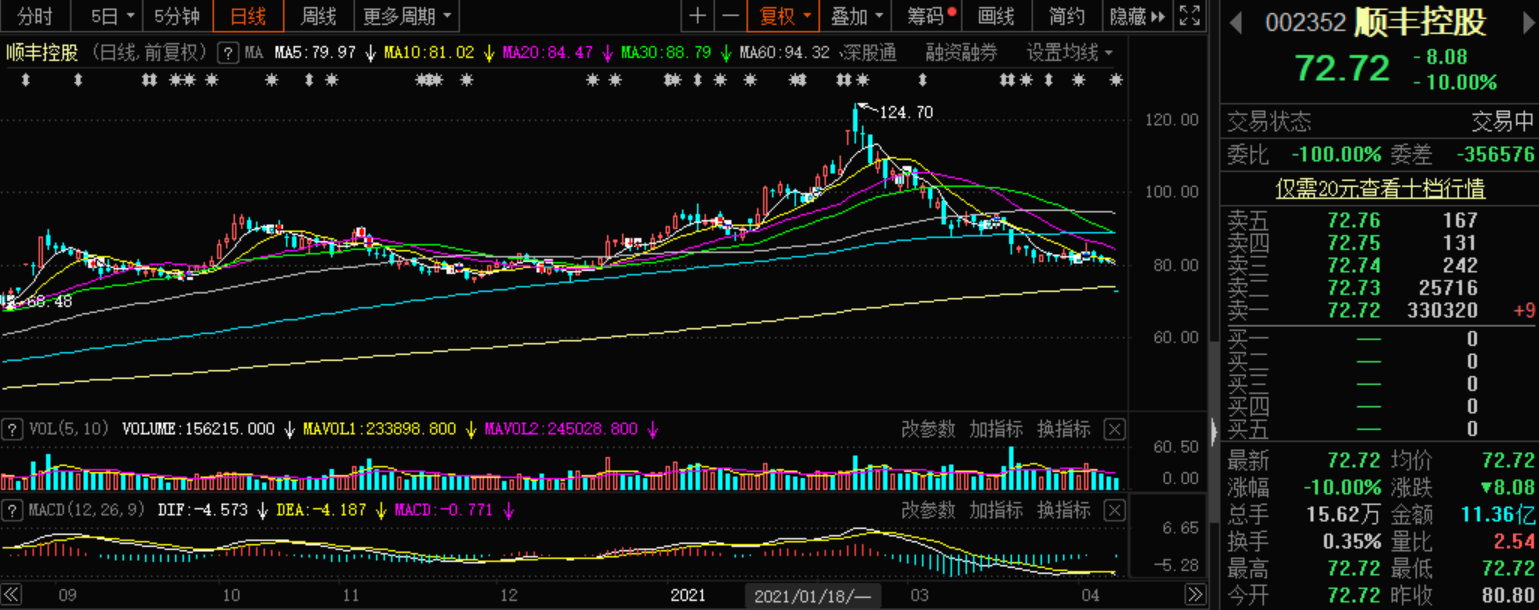Click the DEA yellow down arrow
The image size is (1539, 610).
[x=380, y=511]
